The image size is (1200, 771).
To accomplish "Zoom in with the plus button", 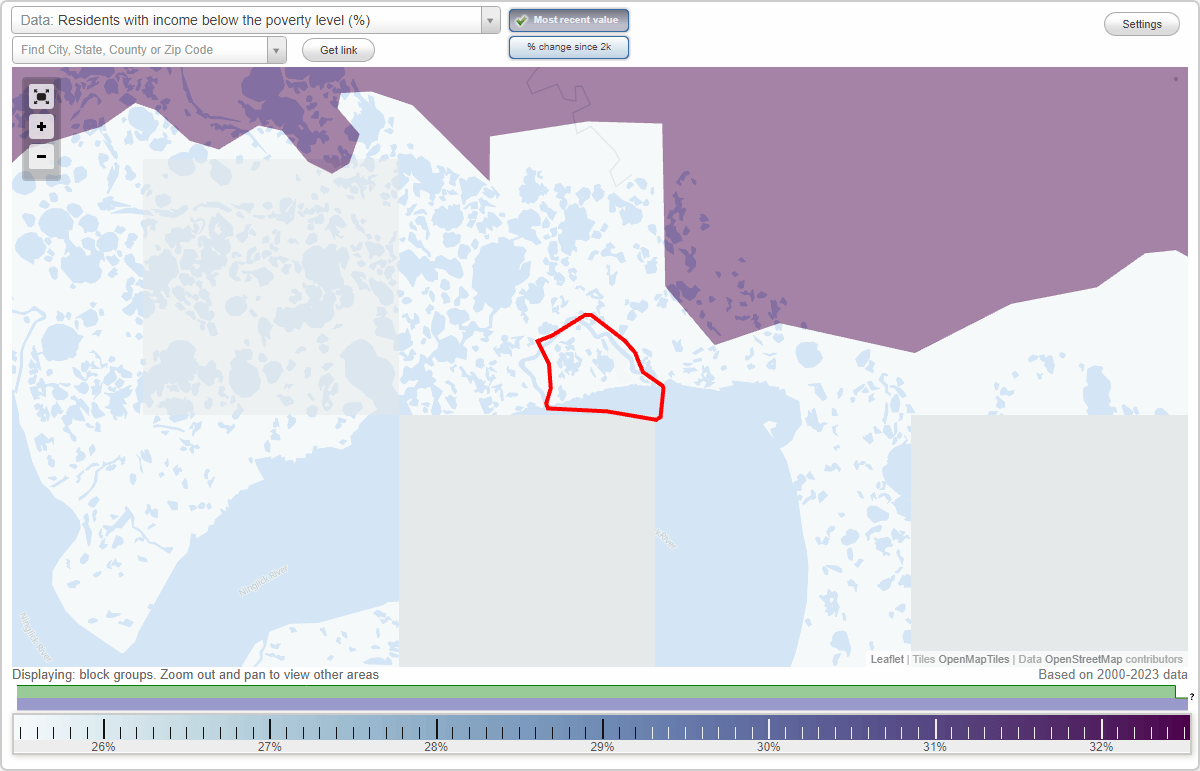I will click(41, 127).
